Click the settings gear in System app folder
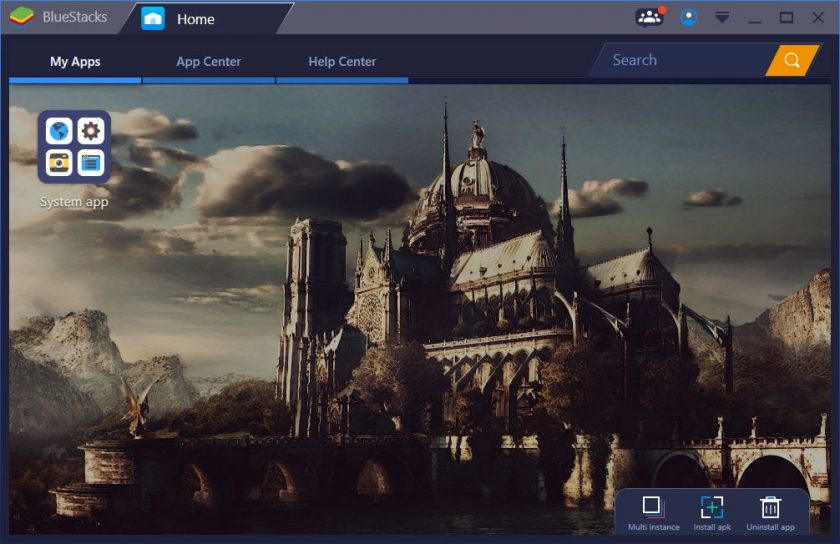Image resolution: width=840 pixels, height=544 pixels. (91, 131)
